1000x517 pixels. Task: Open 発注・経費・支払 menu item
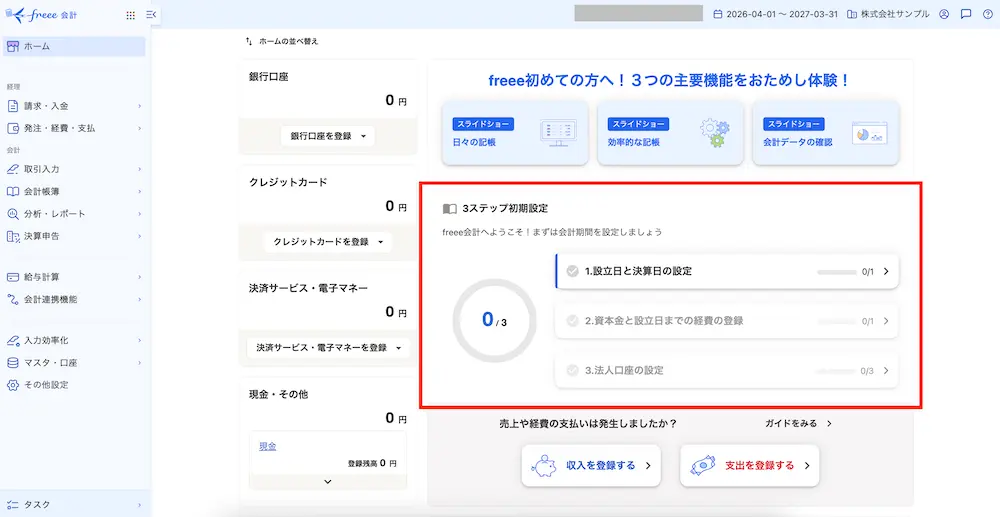75,128
